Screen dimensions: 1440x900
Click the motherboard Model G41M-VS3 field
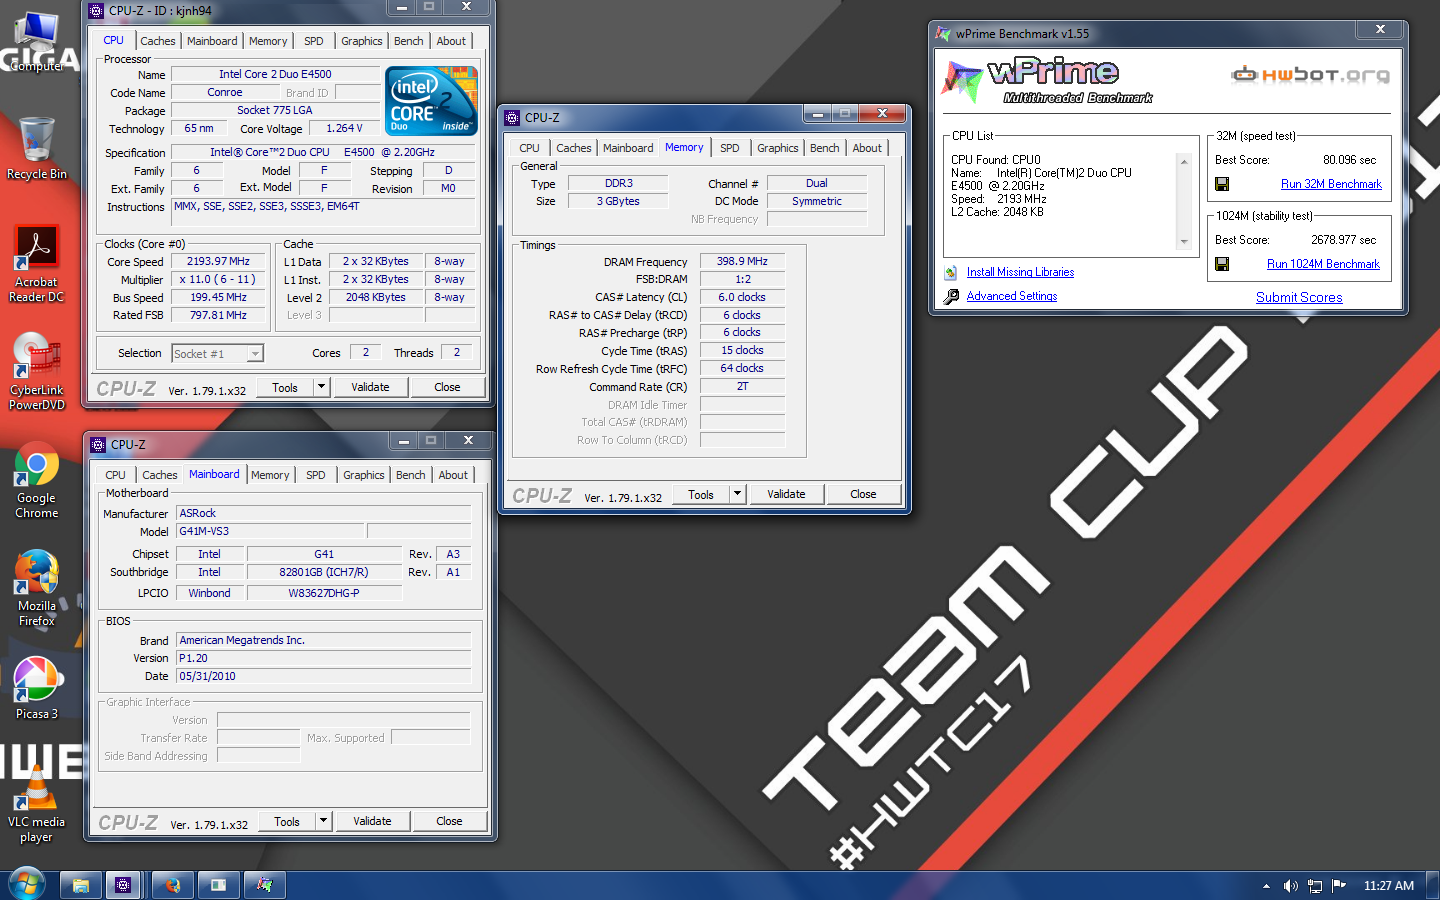click(x=270, y=531)
